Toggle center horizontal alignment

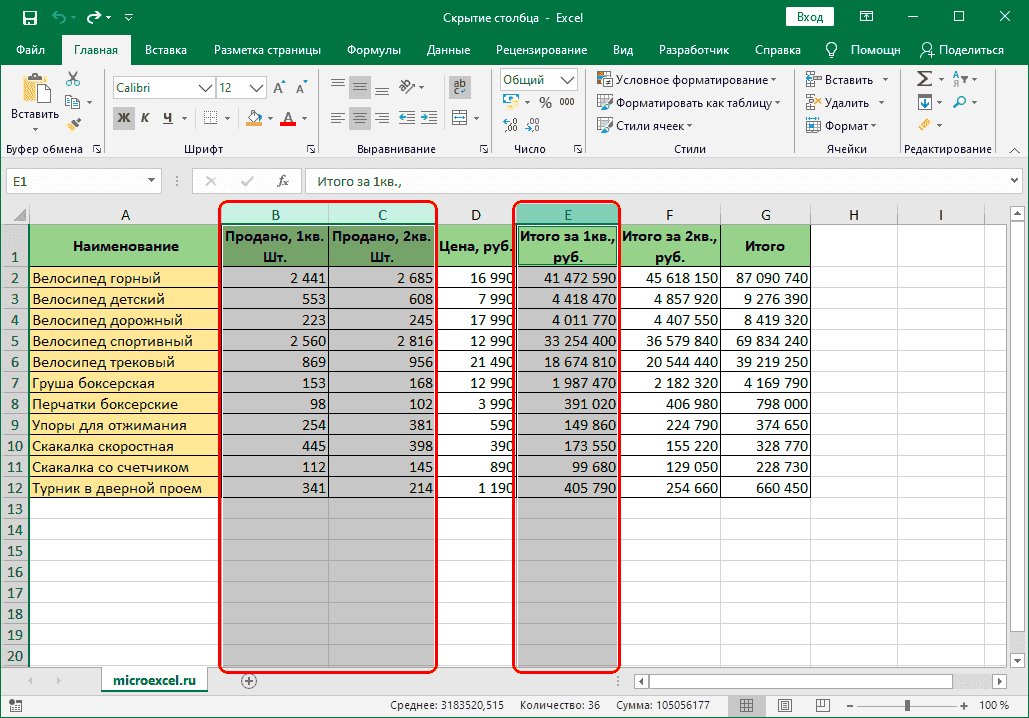coord(360,118)
